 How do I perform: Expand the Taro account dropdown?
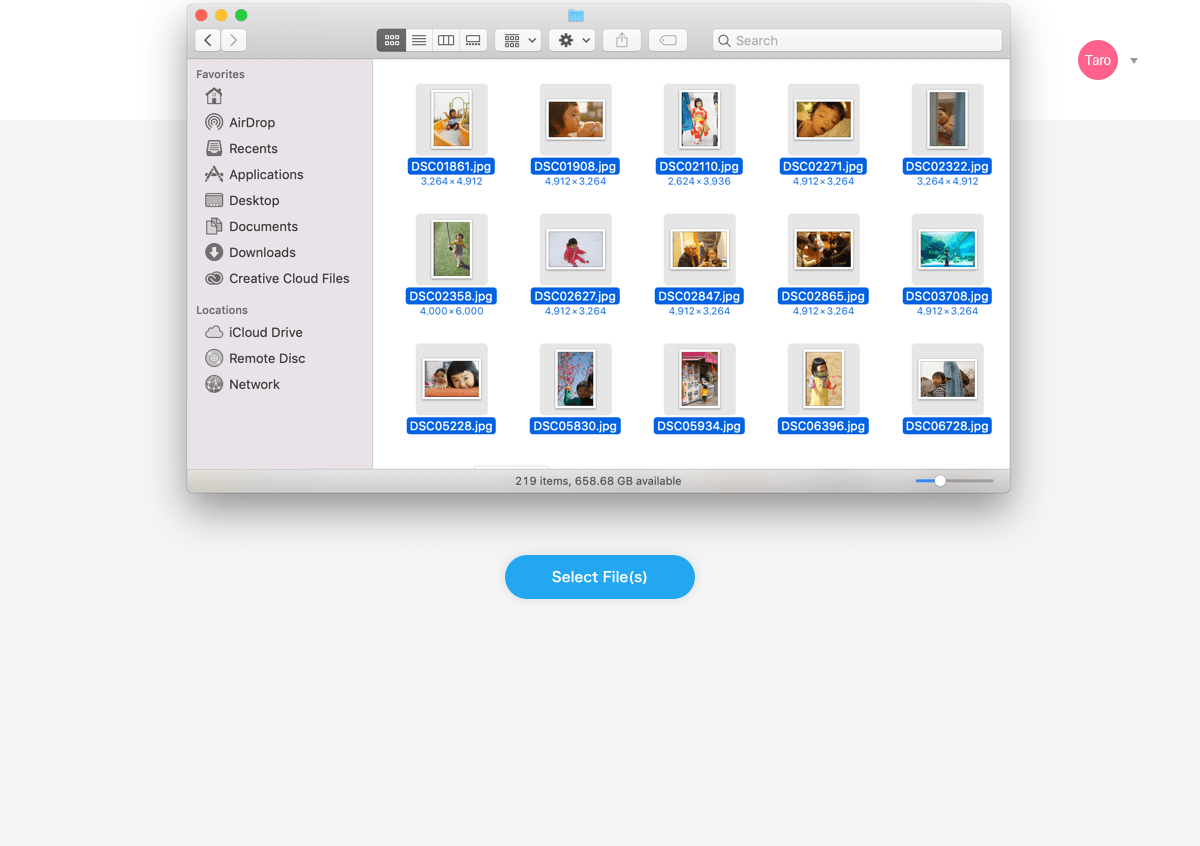(1133, 60)
